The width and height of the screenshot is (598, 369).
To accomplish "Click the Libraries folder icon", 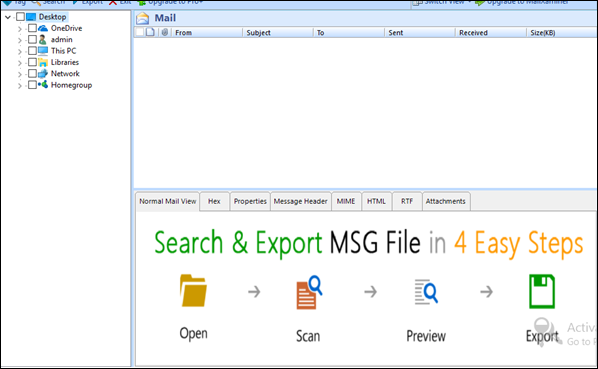I will pyautogui.click(x=43, y=63).
